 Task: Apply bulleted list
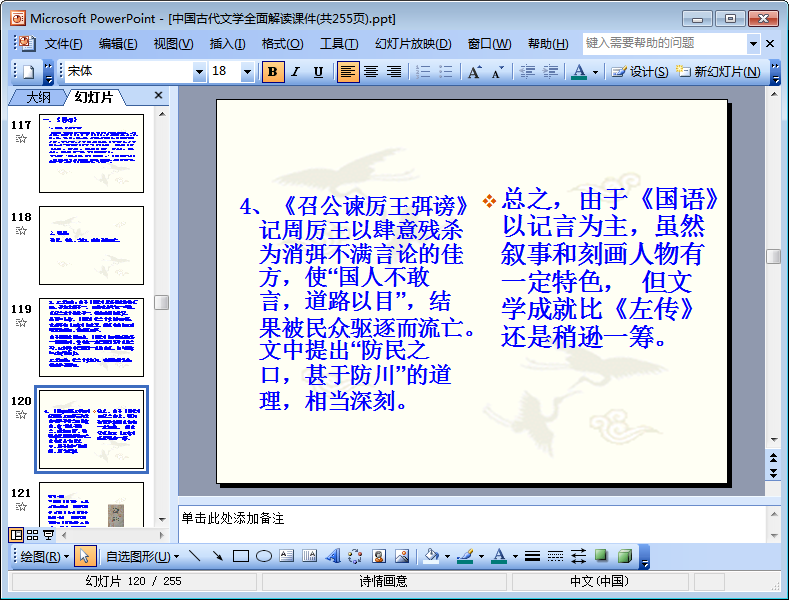(446, 72)
